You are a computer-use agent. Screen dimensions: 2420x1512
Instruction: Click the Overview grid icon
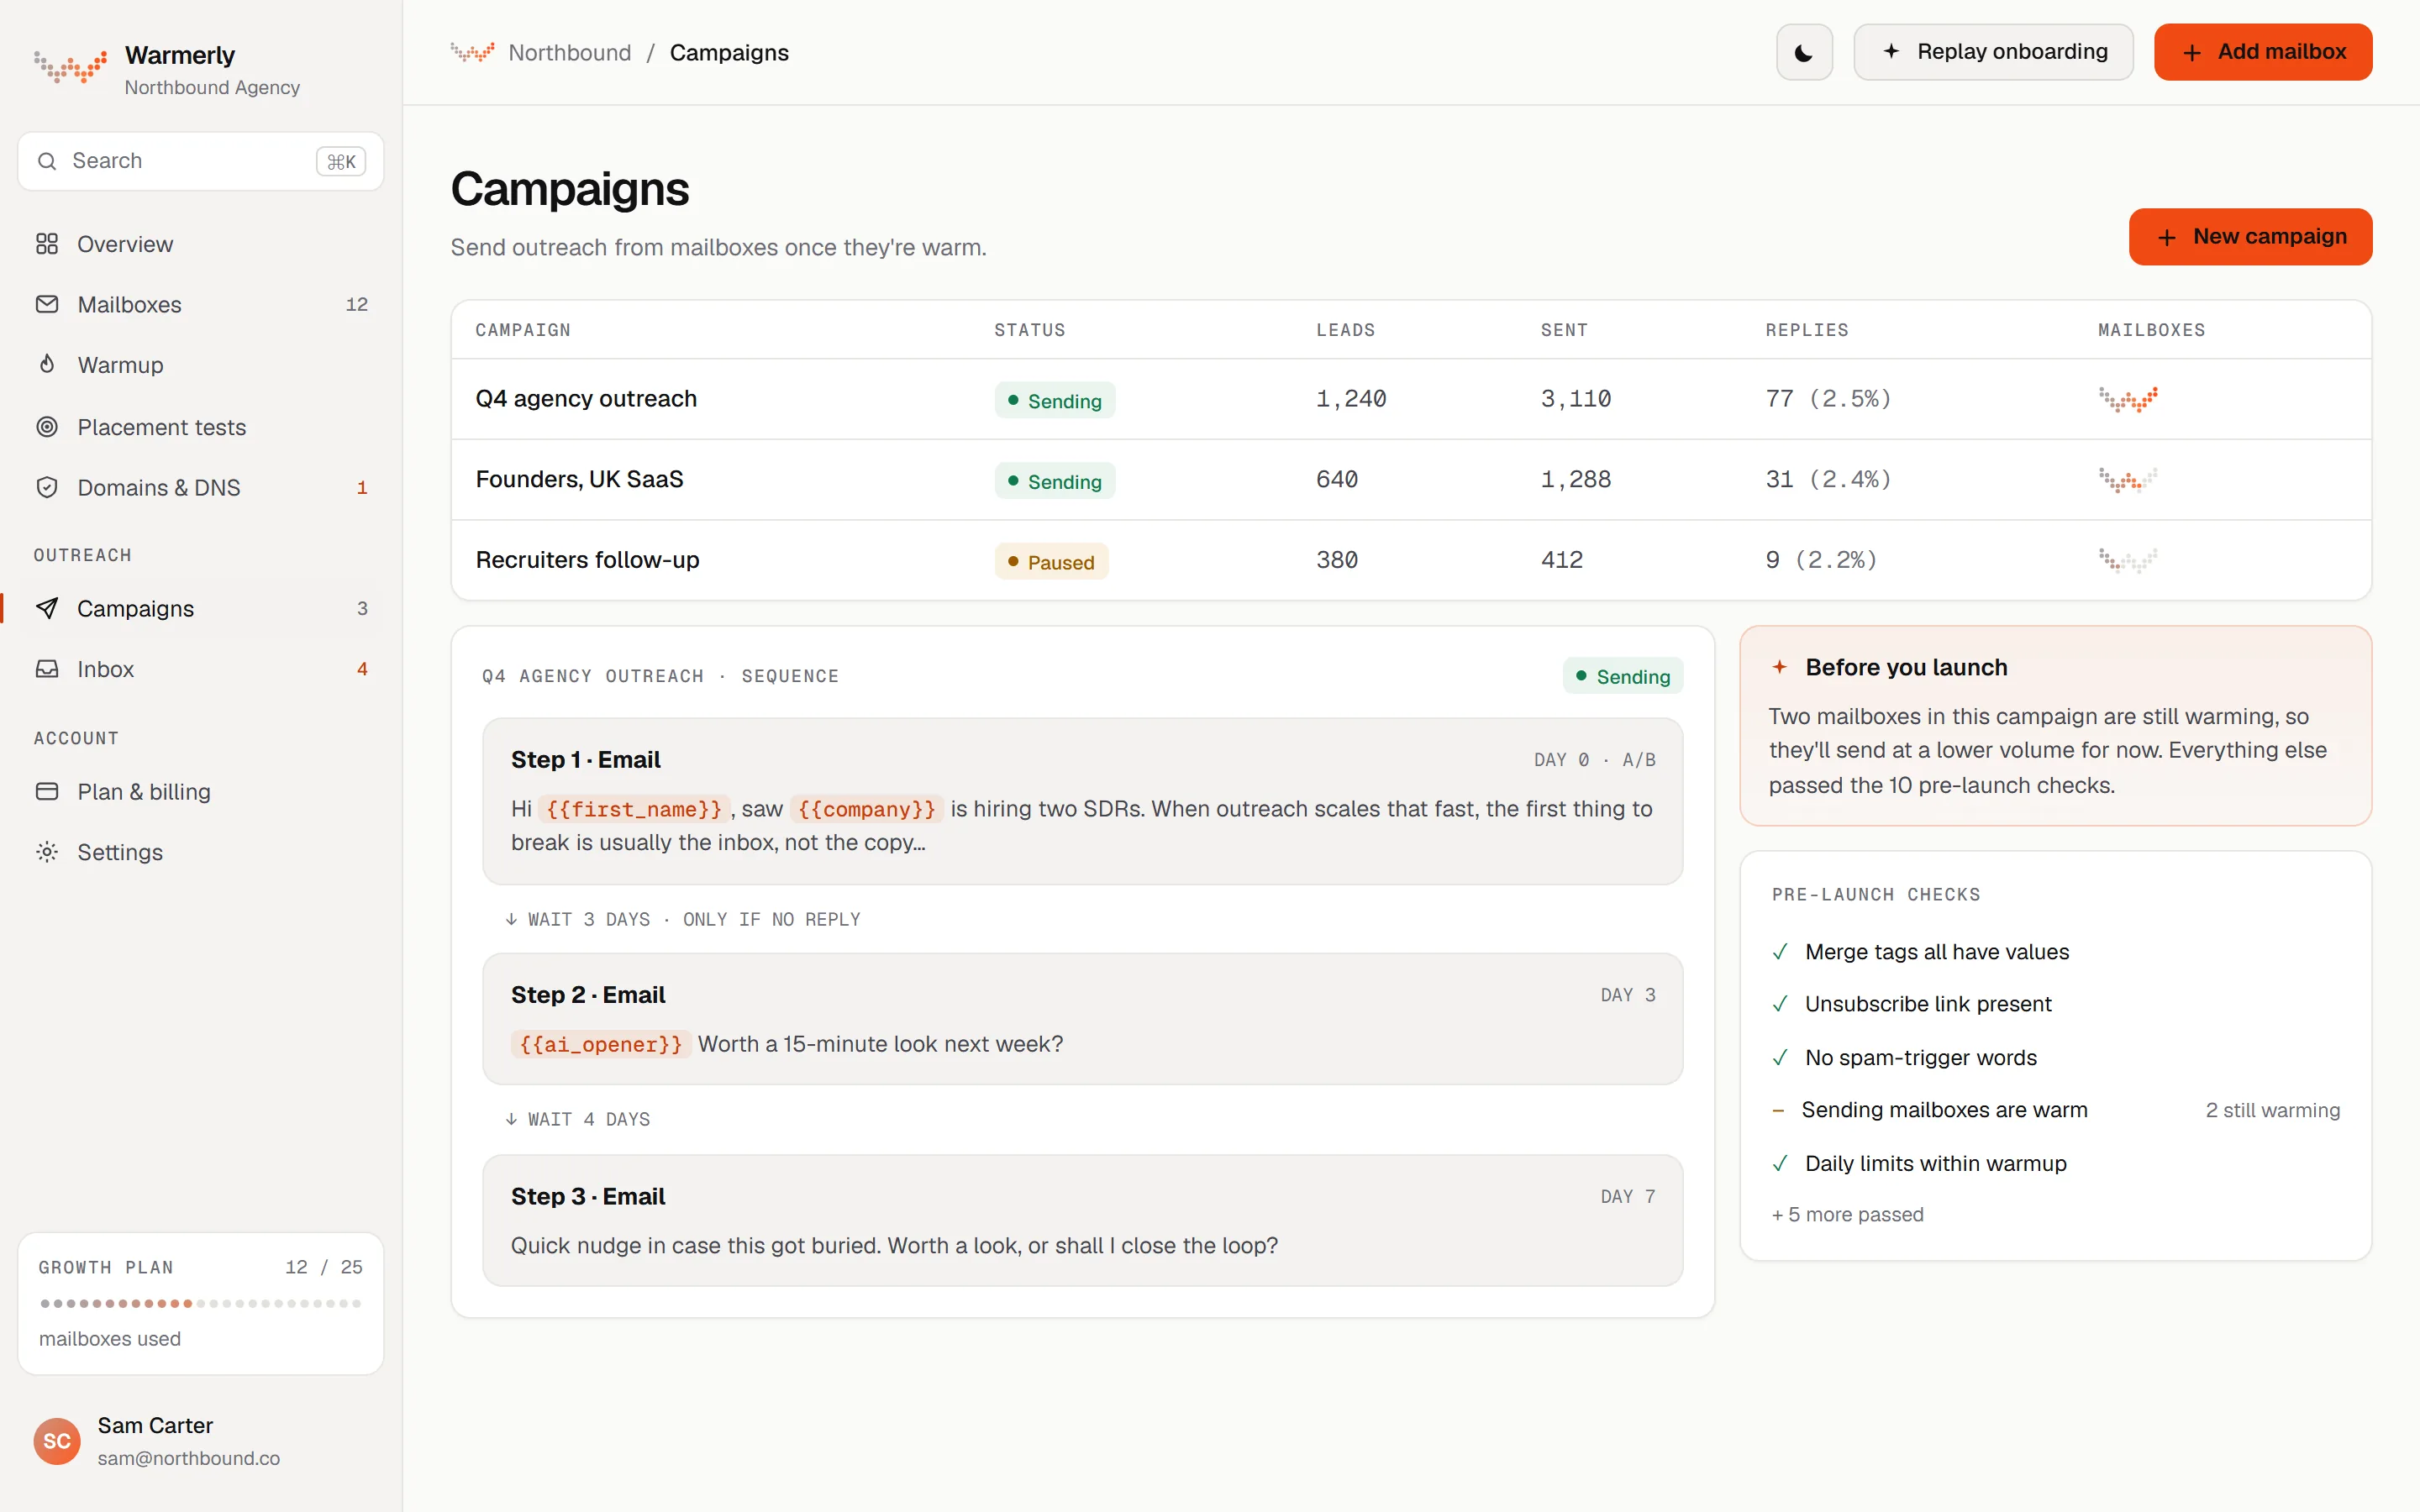point(47,244)
